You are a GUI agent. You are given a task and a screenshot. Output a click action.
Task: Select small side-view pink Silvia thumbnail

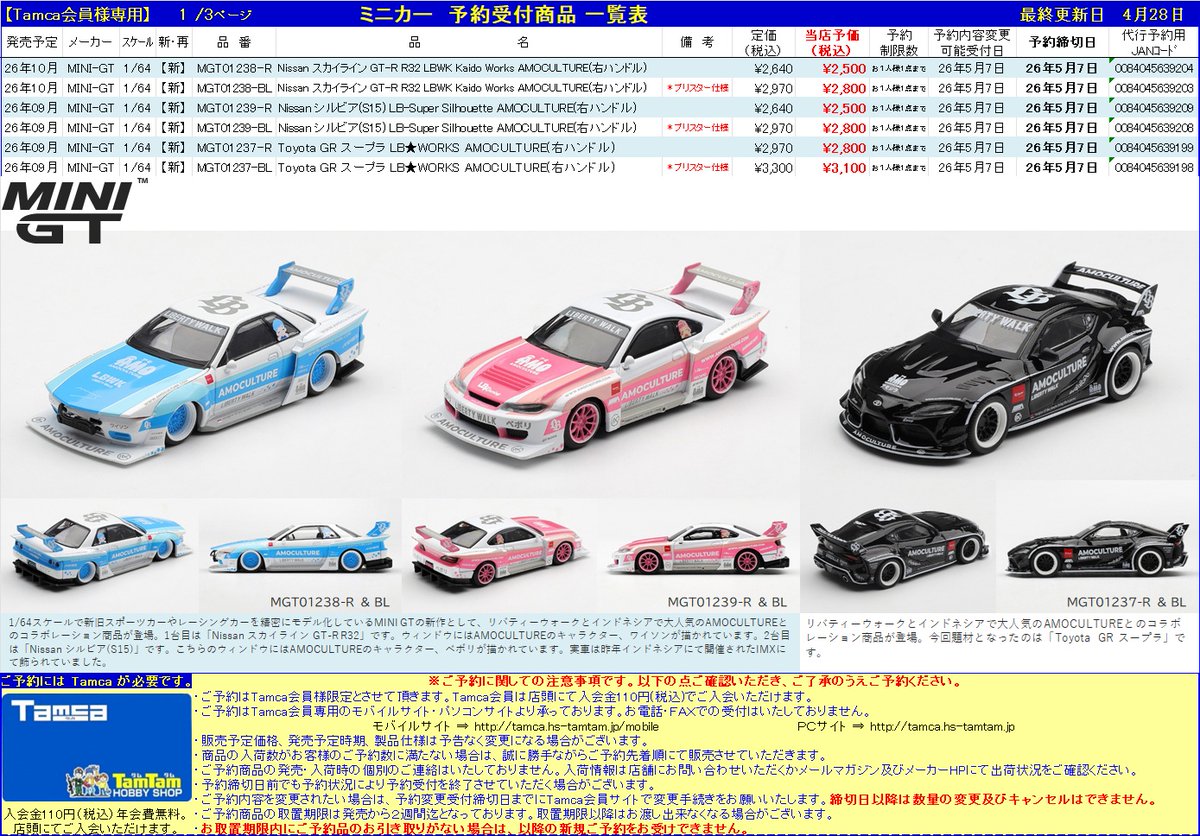tap(697, 556)
